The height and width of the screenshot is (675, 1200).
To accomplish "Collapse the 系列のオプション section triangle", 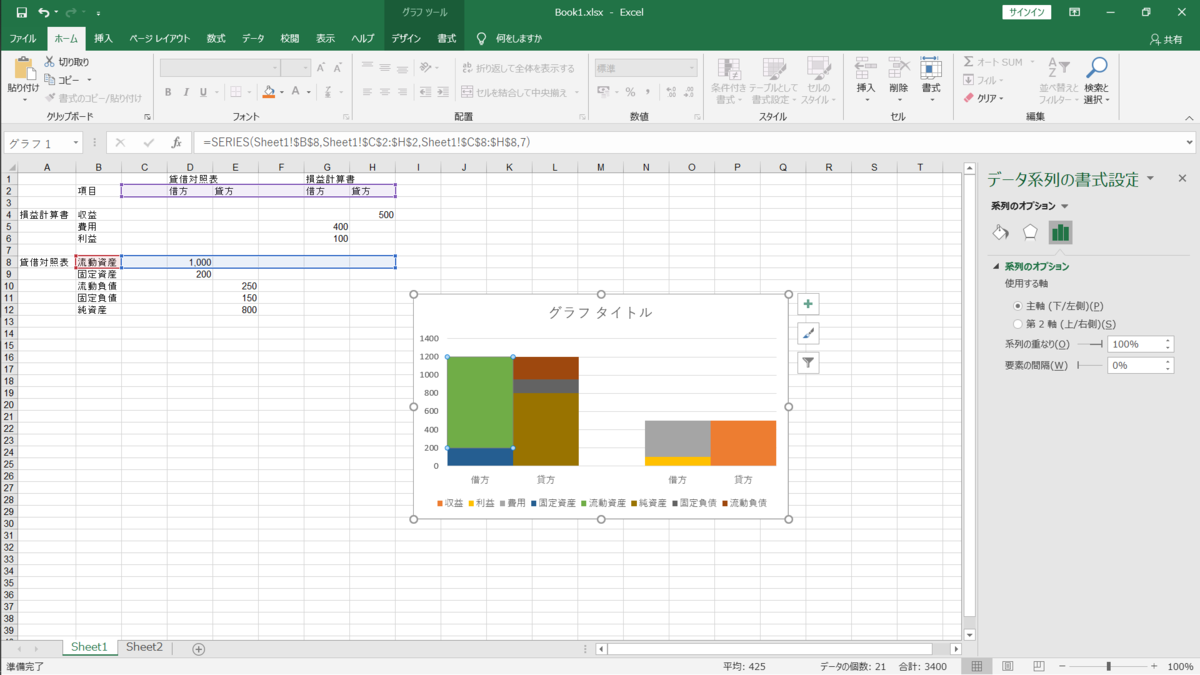I will click(x=995, y=267).
